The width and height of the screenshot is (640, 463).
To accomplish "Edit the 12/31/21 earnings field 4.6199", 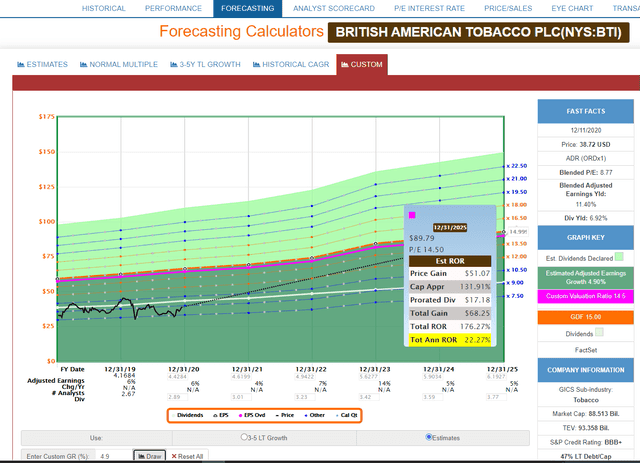I will click(x=241, y=376).
